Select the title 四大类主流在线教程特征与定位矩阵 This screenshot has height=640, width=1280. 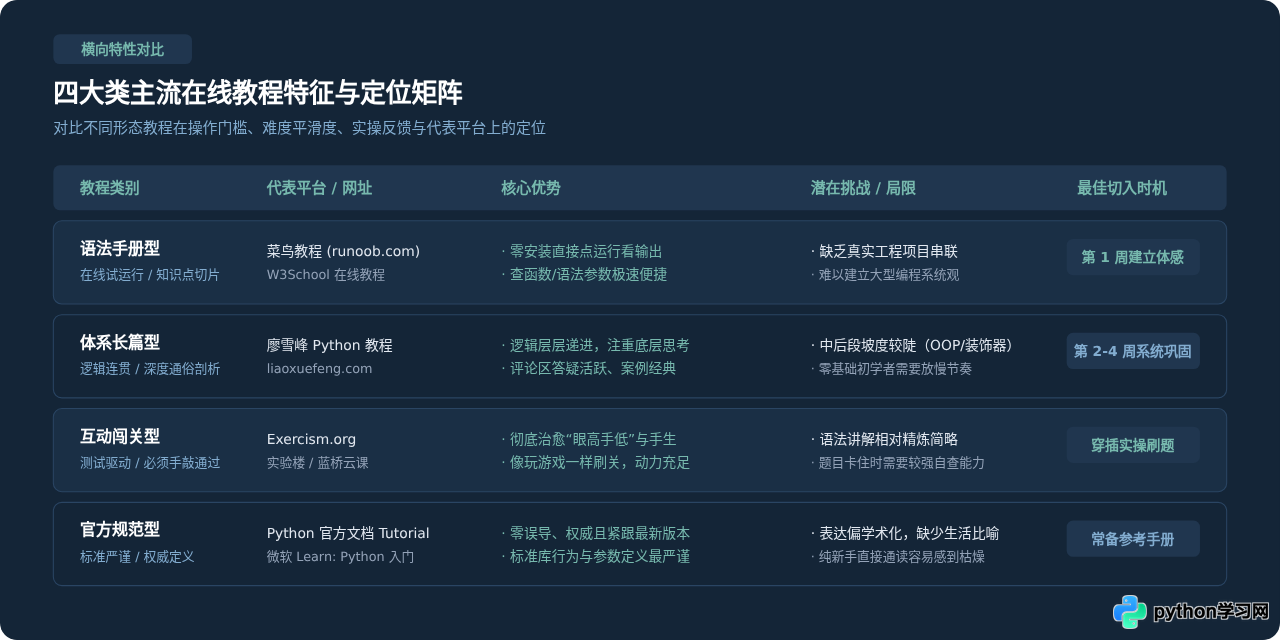[258, 93]
